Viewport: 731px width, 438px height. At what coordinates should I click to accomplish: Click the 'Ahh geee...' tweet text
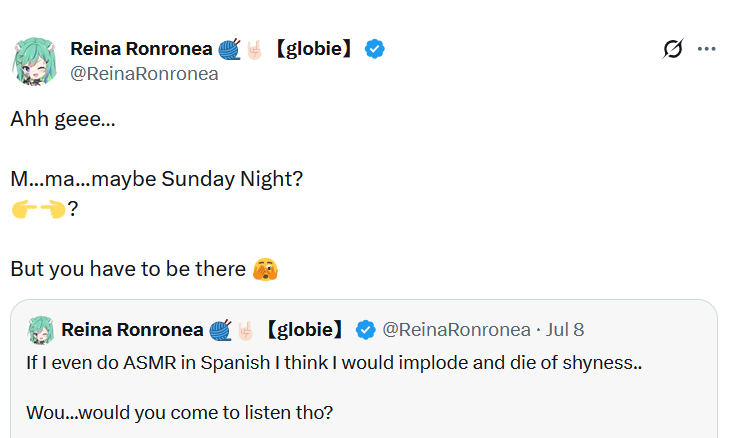[63, 118]
